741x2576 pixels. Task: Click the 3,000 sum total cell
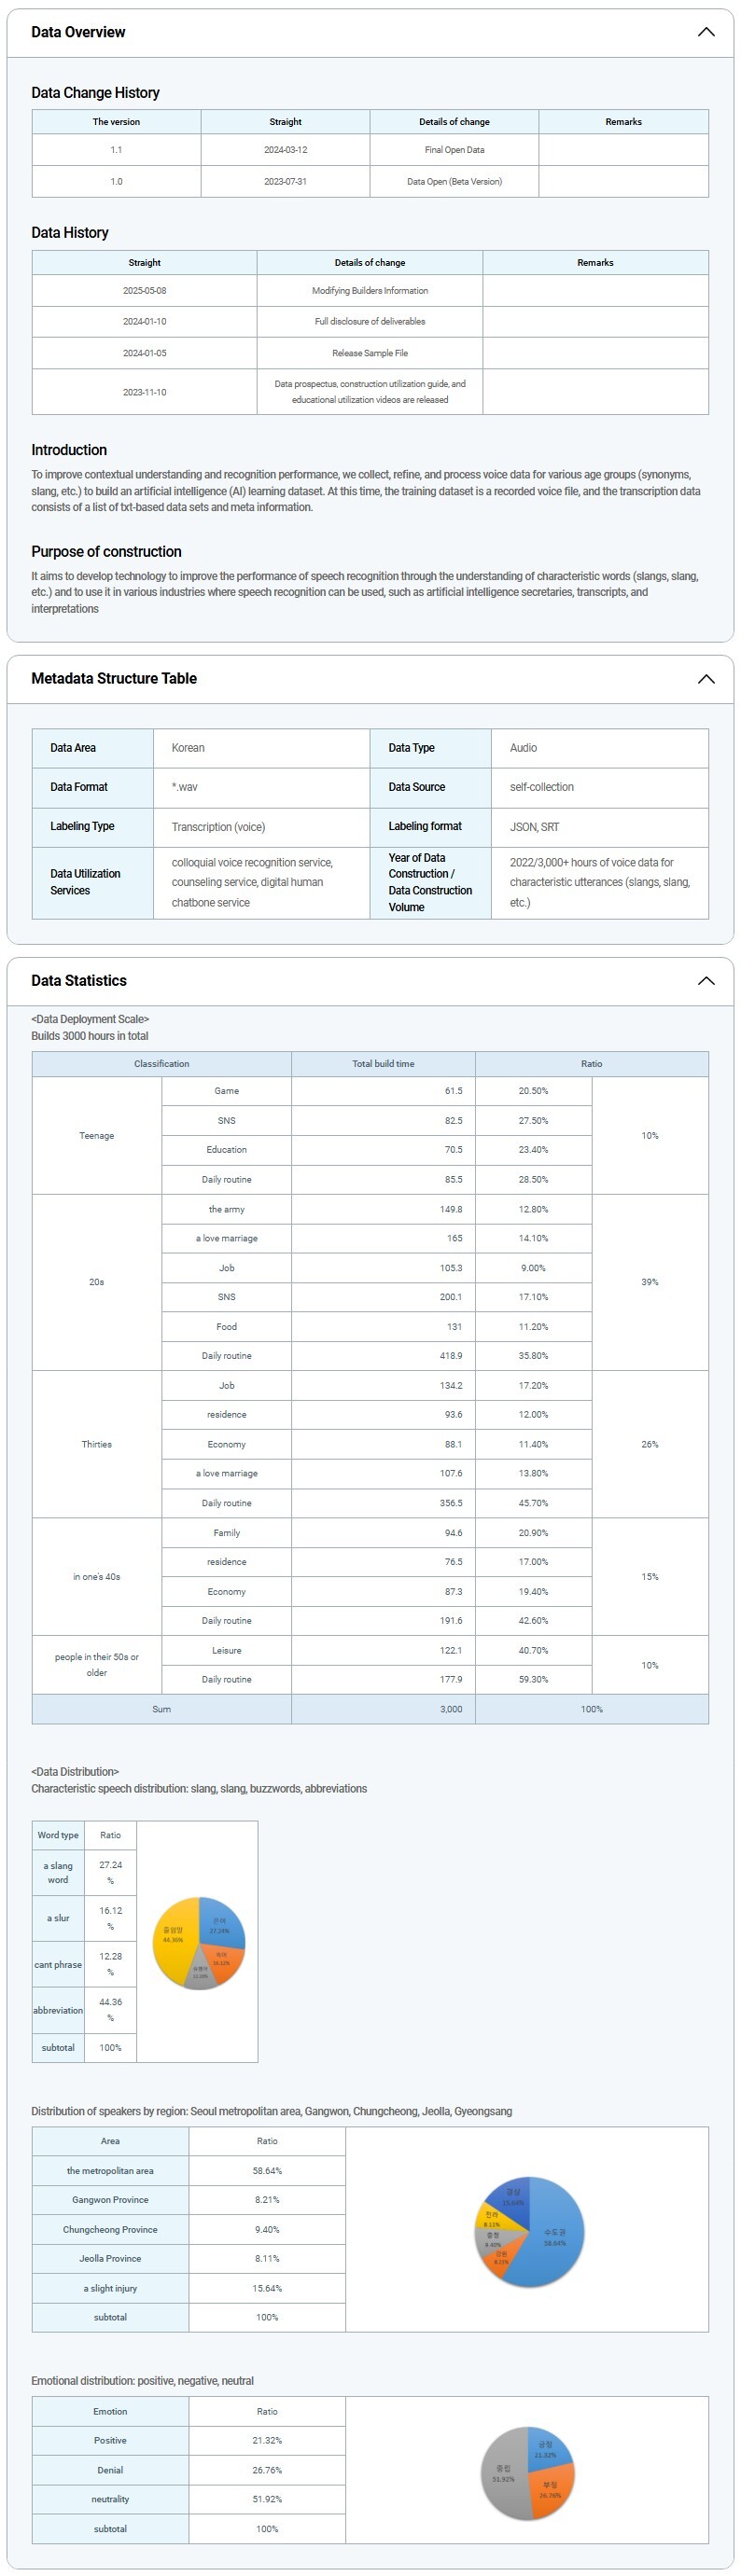451,1709
